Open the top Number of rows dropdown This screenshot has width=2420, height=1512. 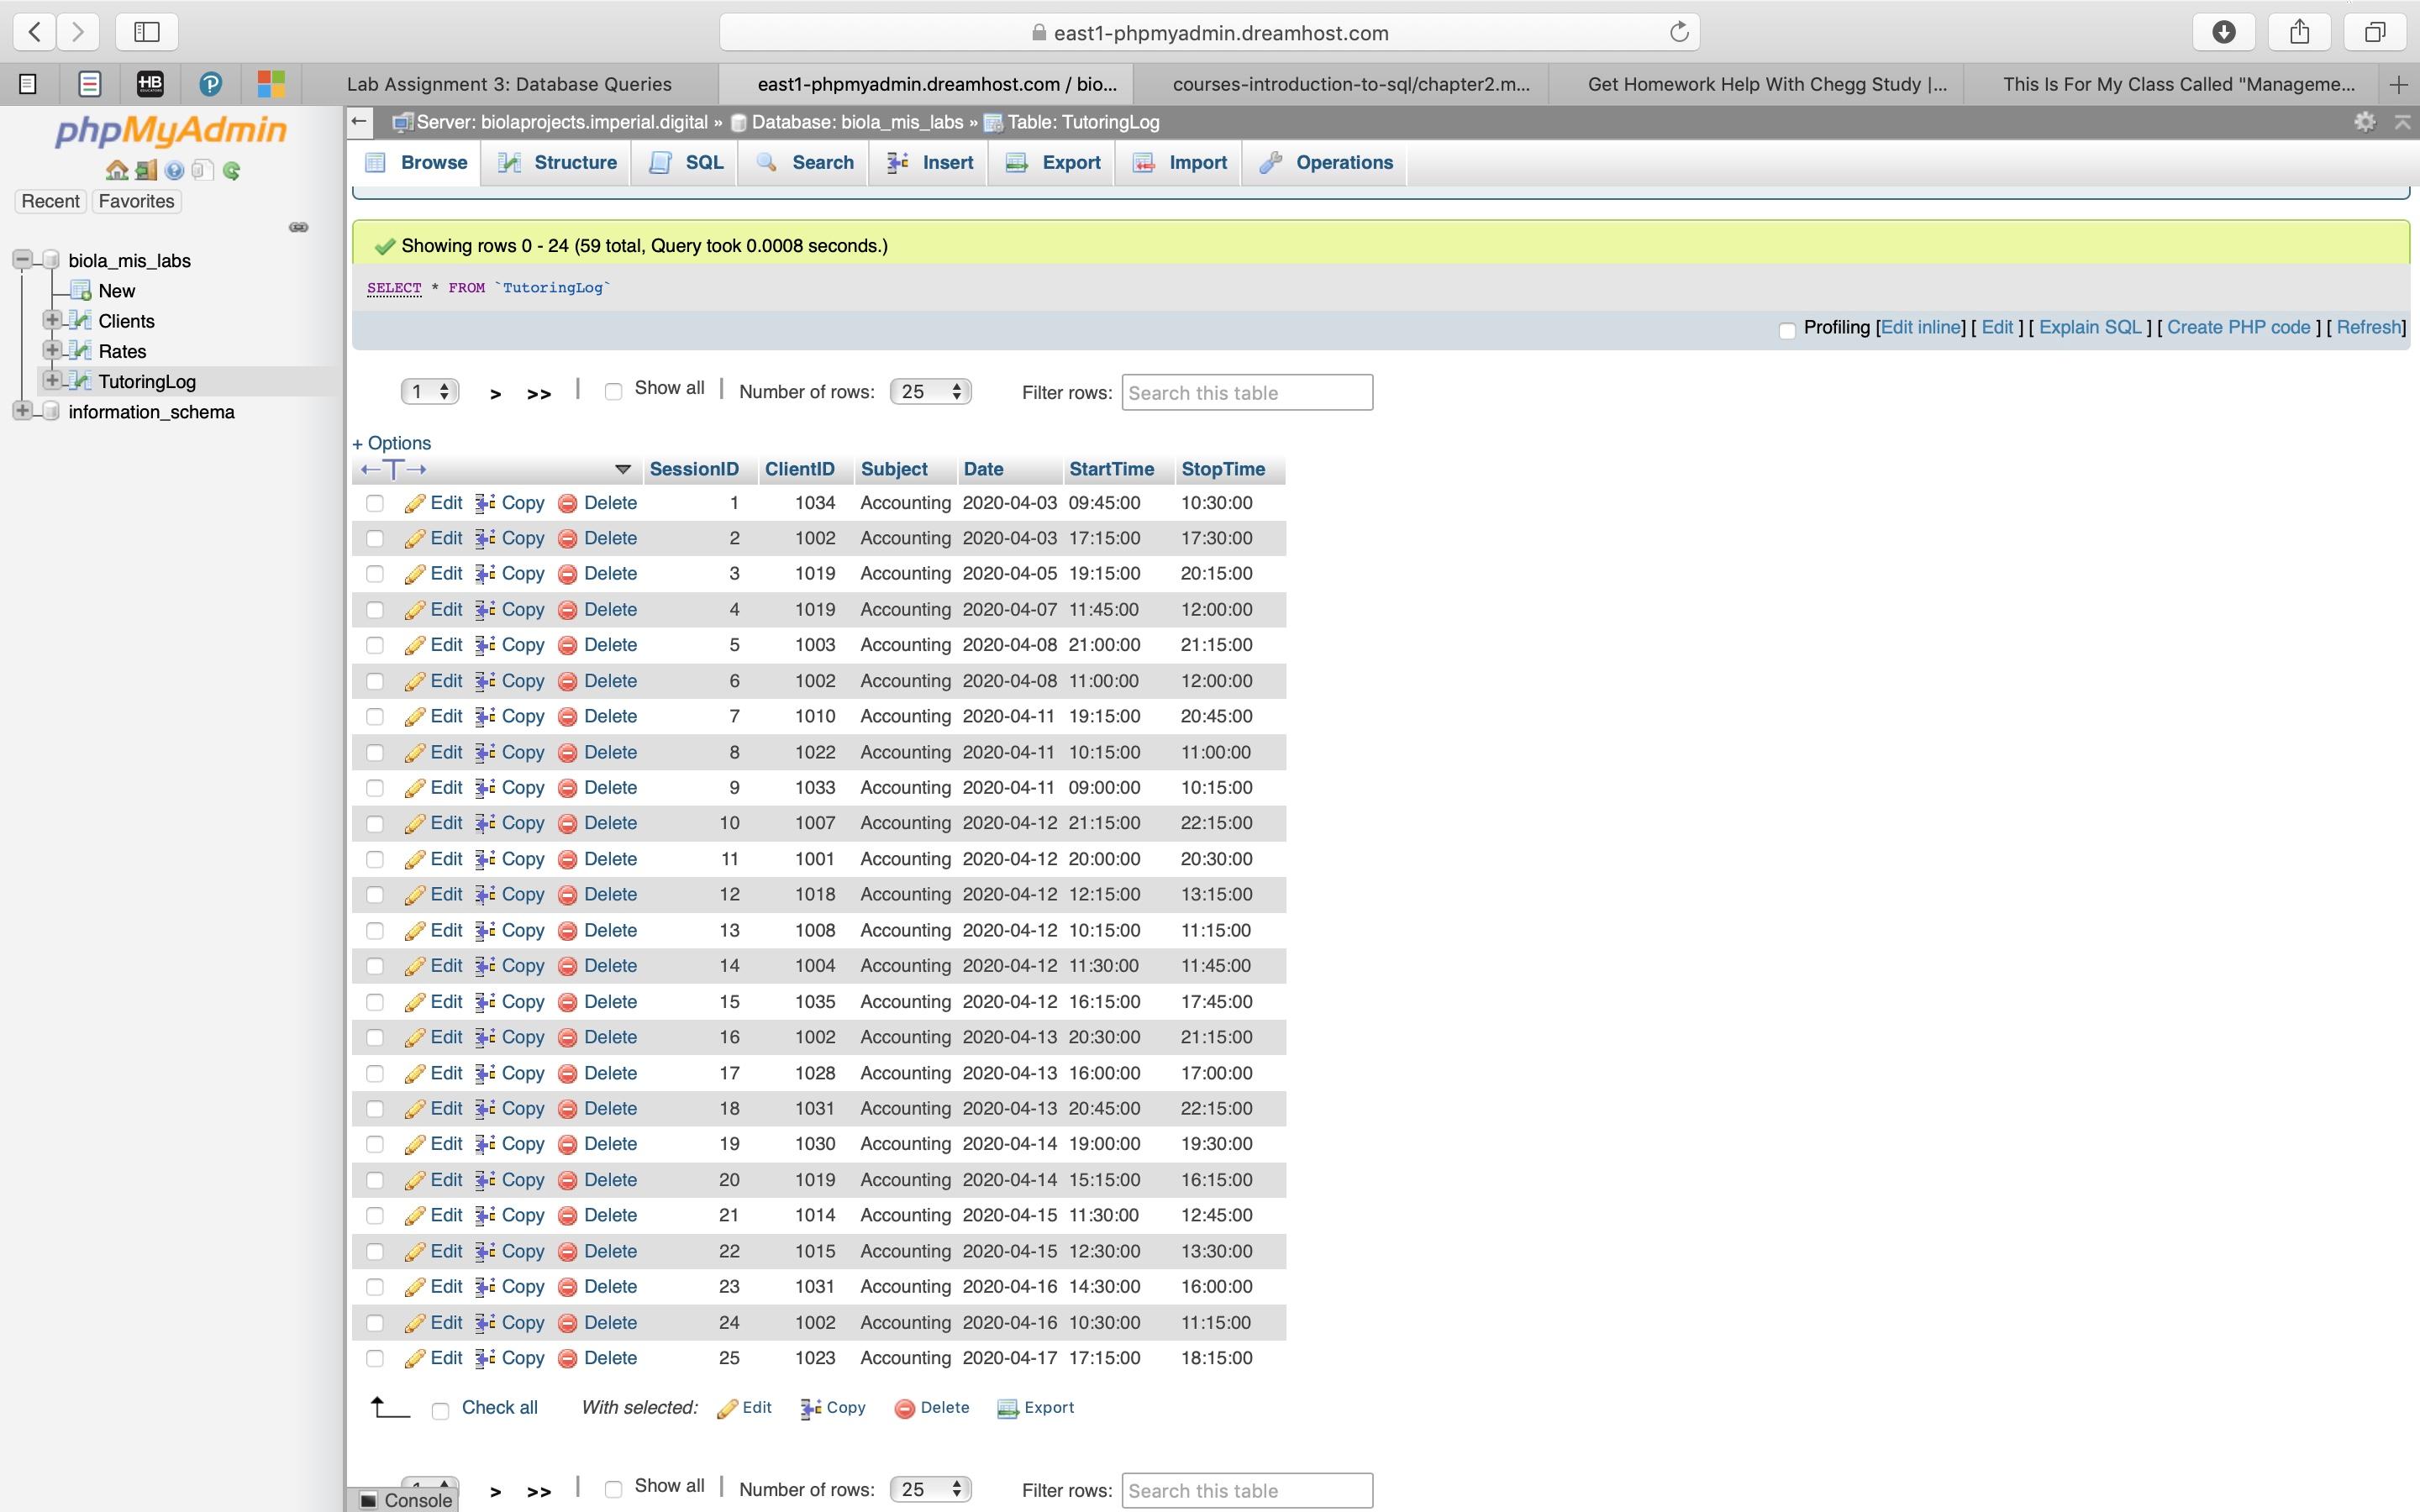[930, 391]
